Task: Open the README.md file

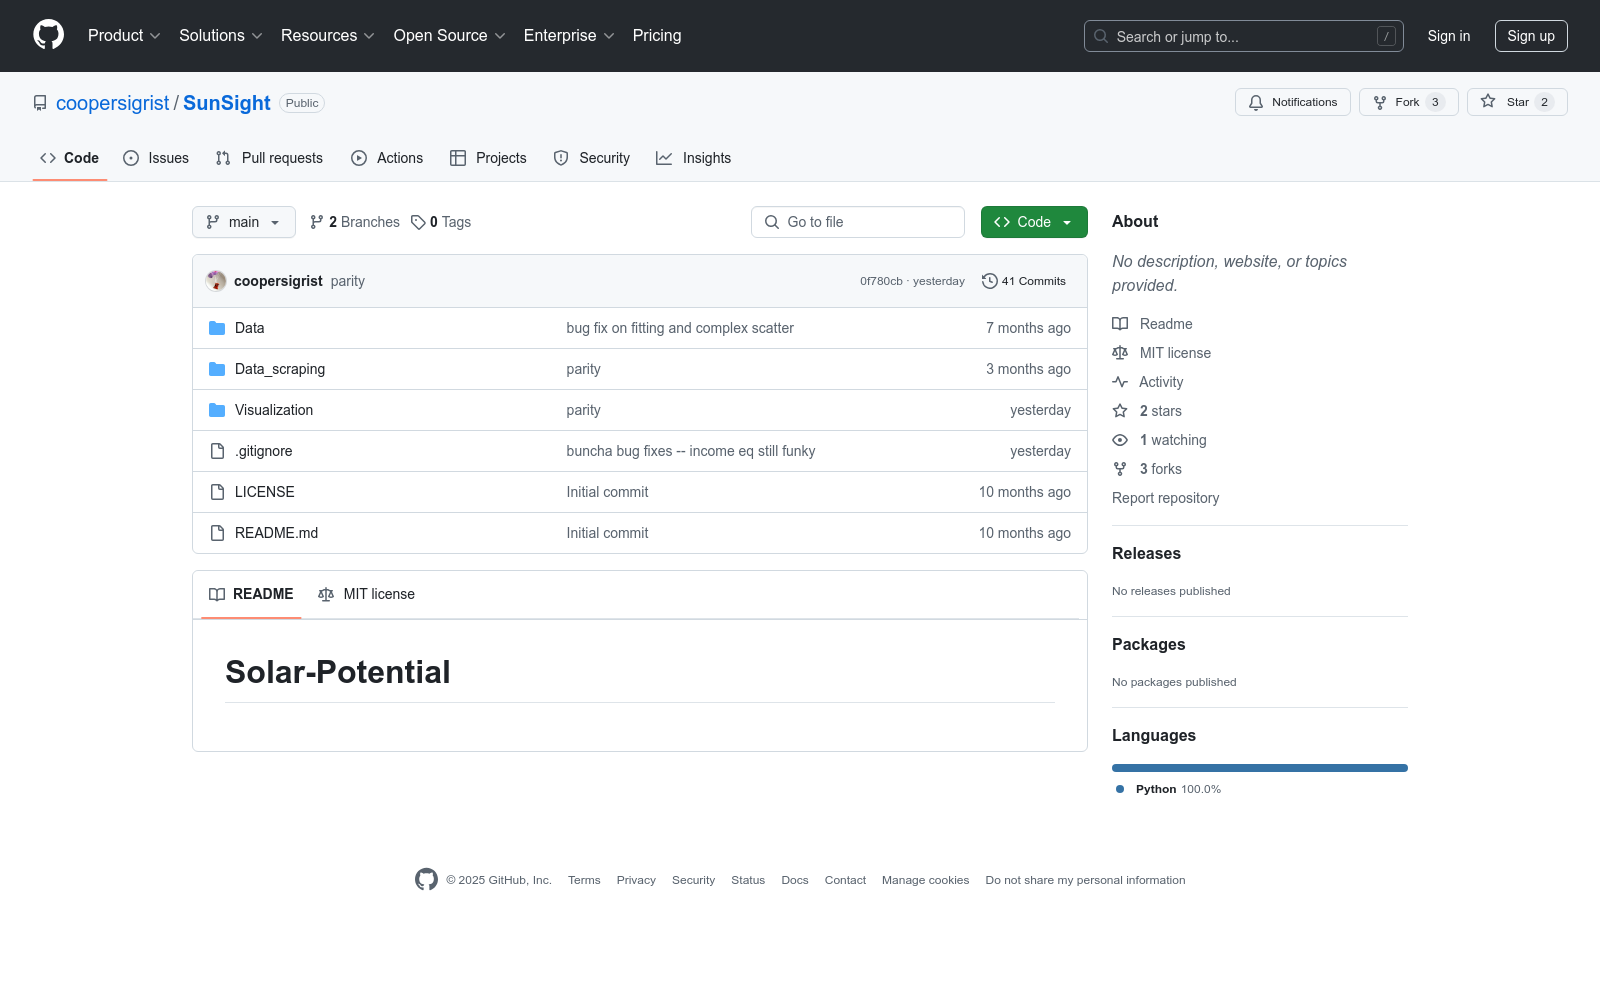Action: [276, 533]
